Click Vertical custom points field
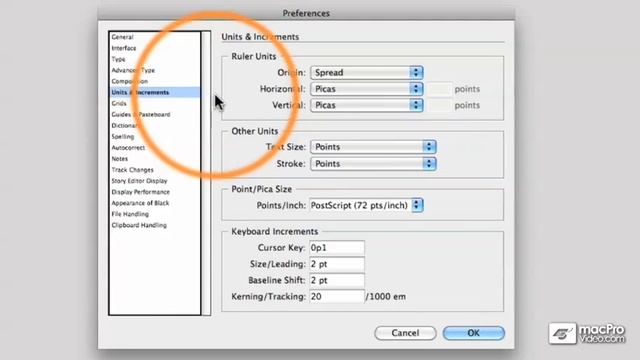Screen dimensions: 640x360 pos(440,105)
